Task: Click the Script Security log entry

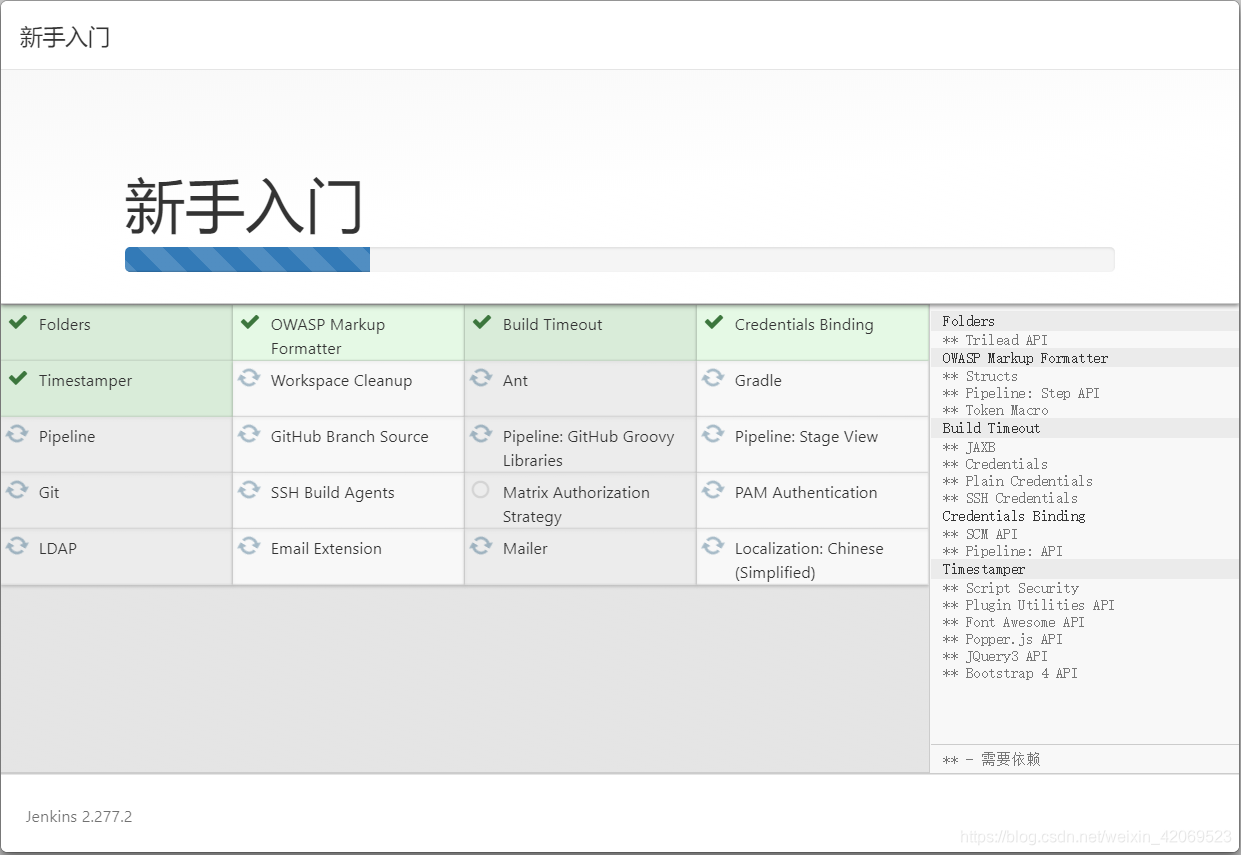Action: 1010,588
